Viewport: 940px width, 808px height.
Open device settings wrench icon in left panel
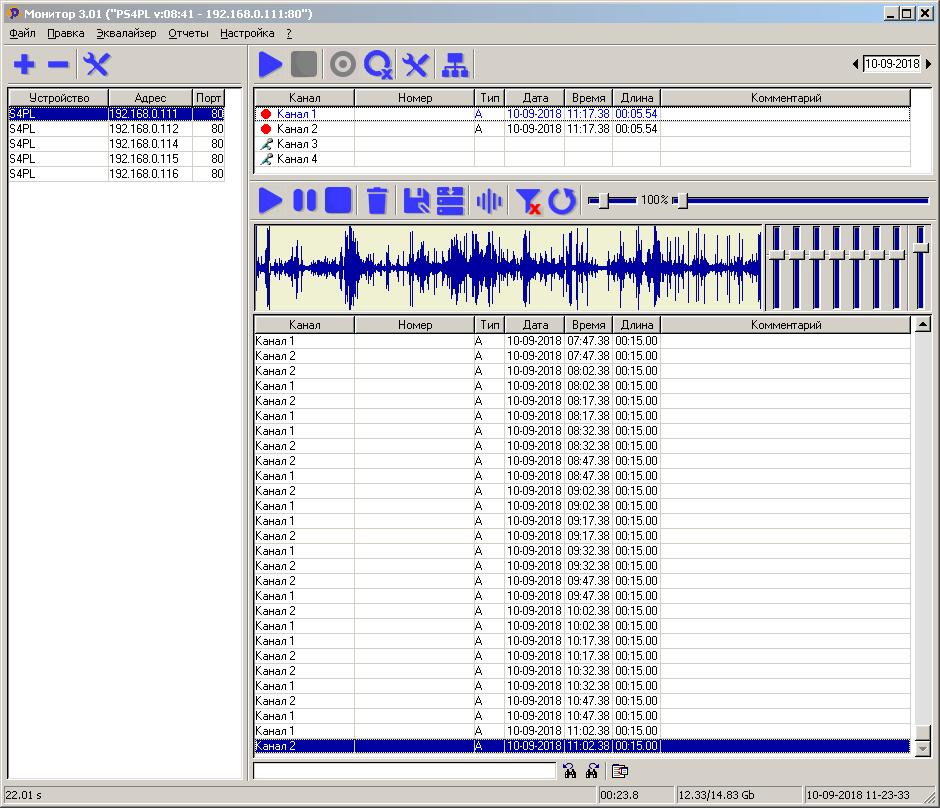[x=97, y=65]
